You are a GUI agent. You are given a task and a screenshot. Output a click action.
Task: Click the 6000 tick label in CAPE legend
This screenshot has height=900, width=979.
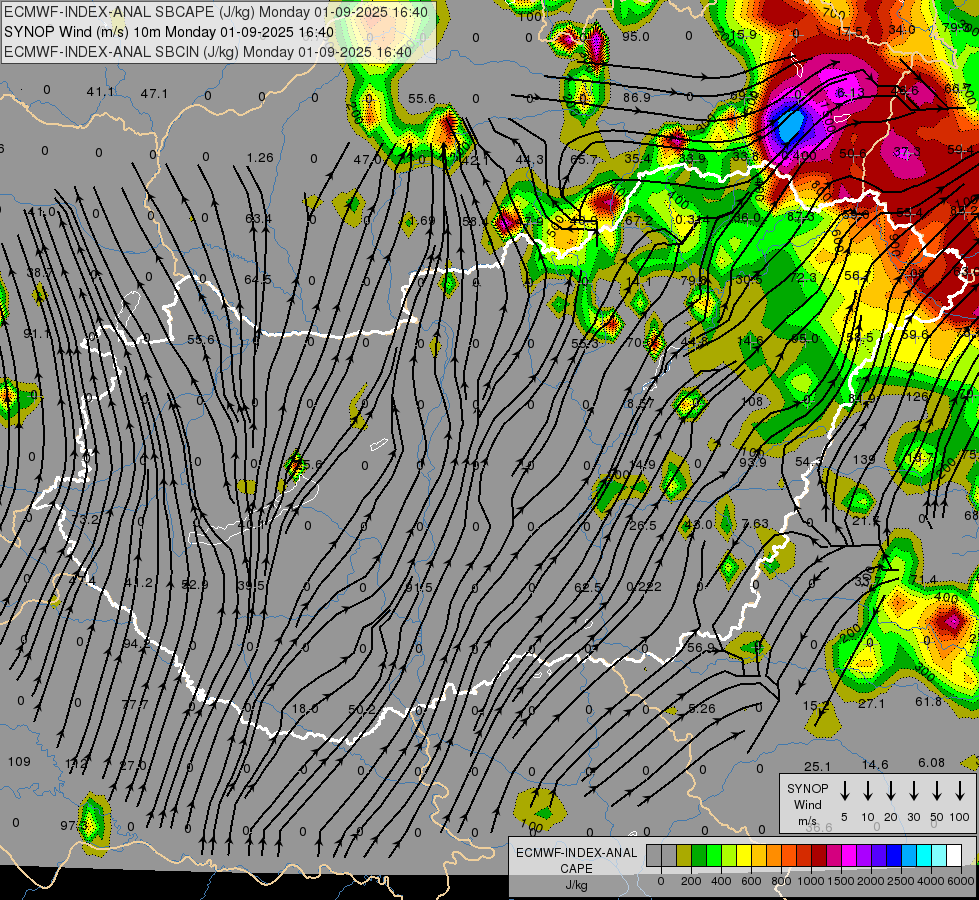coord(961,881)
